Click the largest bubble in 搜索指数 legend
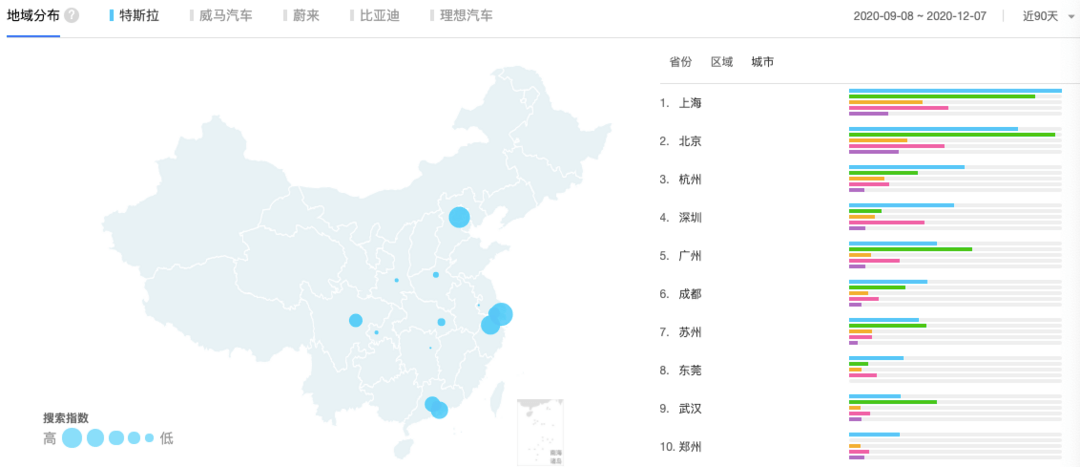This screenshot has width=1080, height=467. tap(72, 437)
